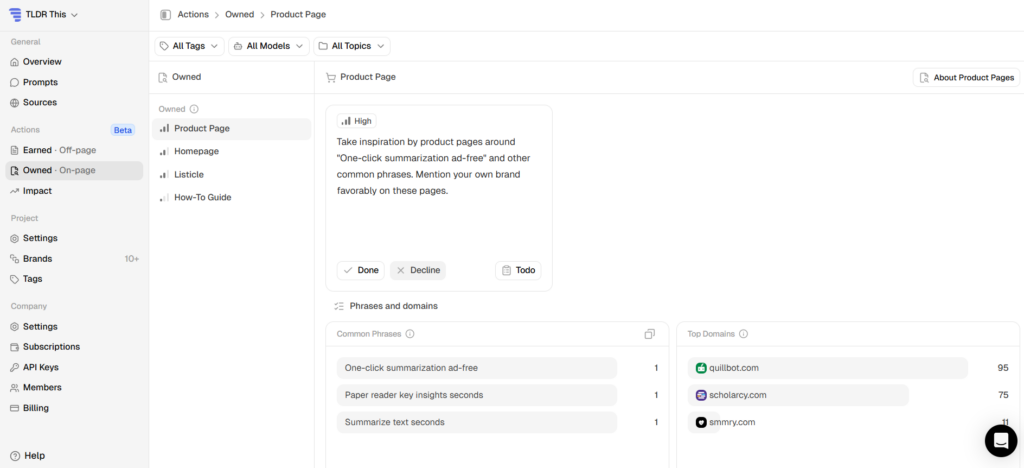The height and width of the screenshot is (468, 1024).
Task: Click the info icon beside Owned heading
Action: [x=194, y=109]
